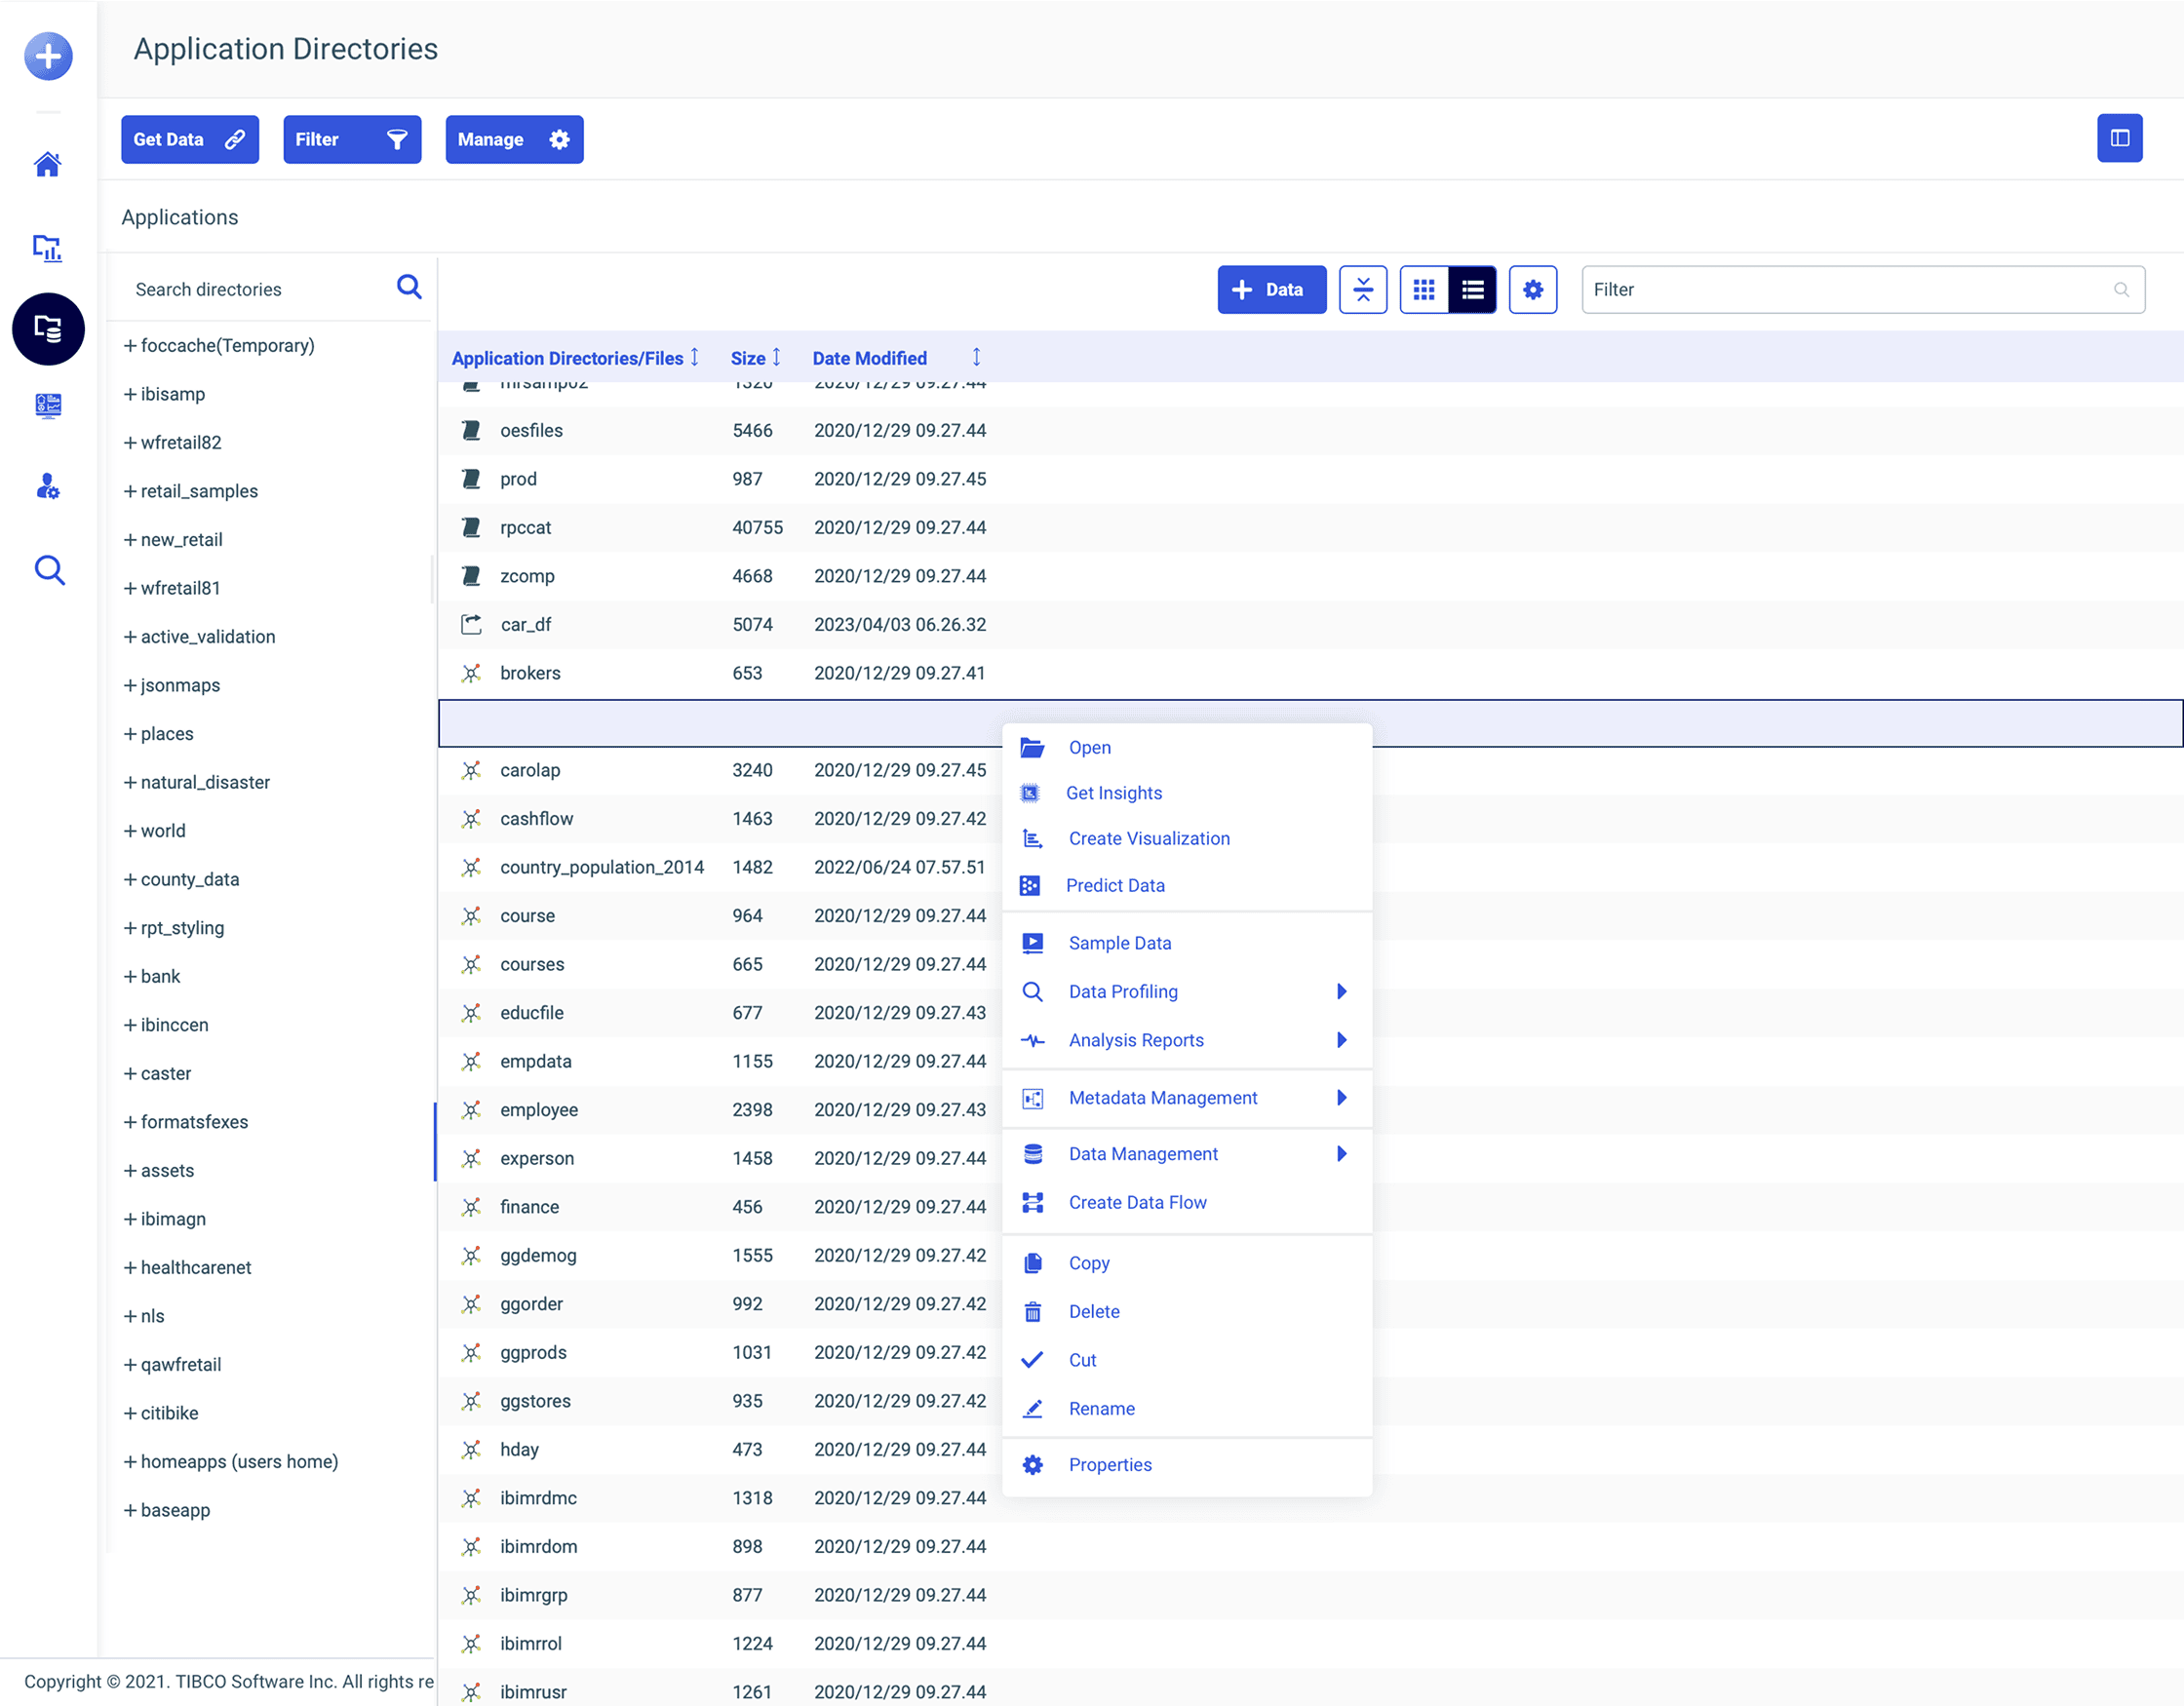This screenshot has height=1706, width=2184.
Task: Switch to grid view of directories
Action: click(x=1423, y=289)
